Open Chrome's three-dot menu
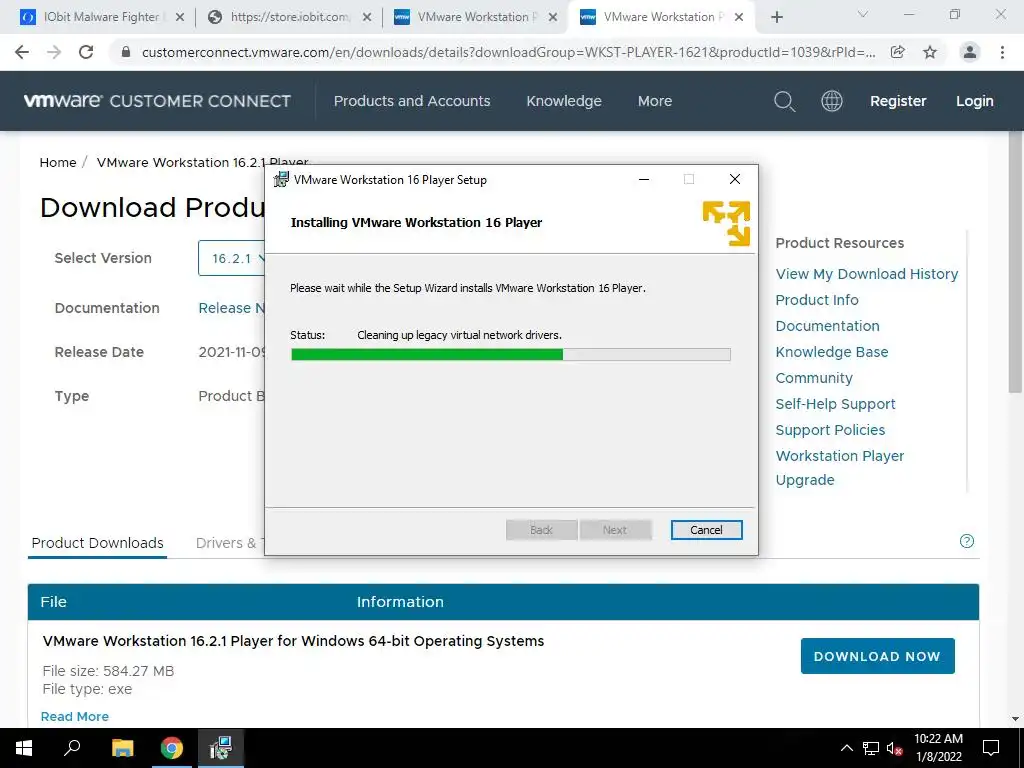 [x=1002, y=52]
